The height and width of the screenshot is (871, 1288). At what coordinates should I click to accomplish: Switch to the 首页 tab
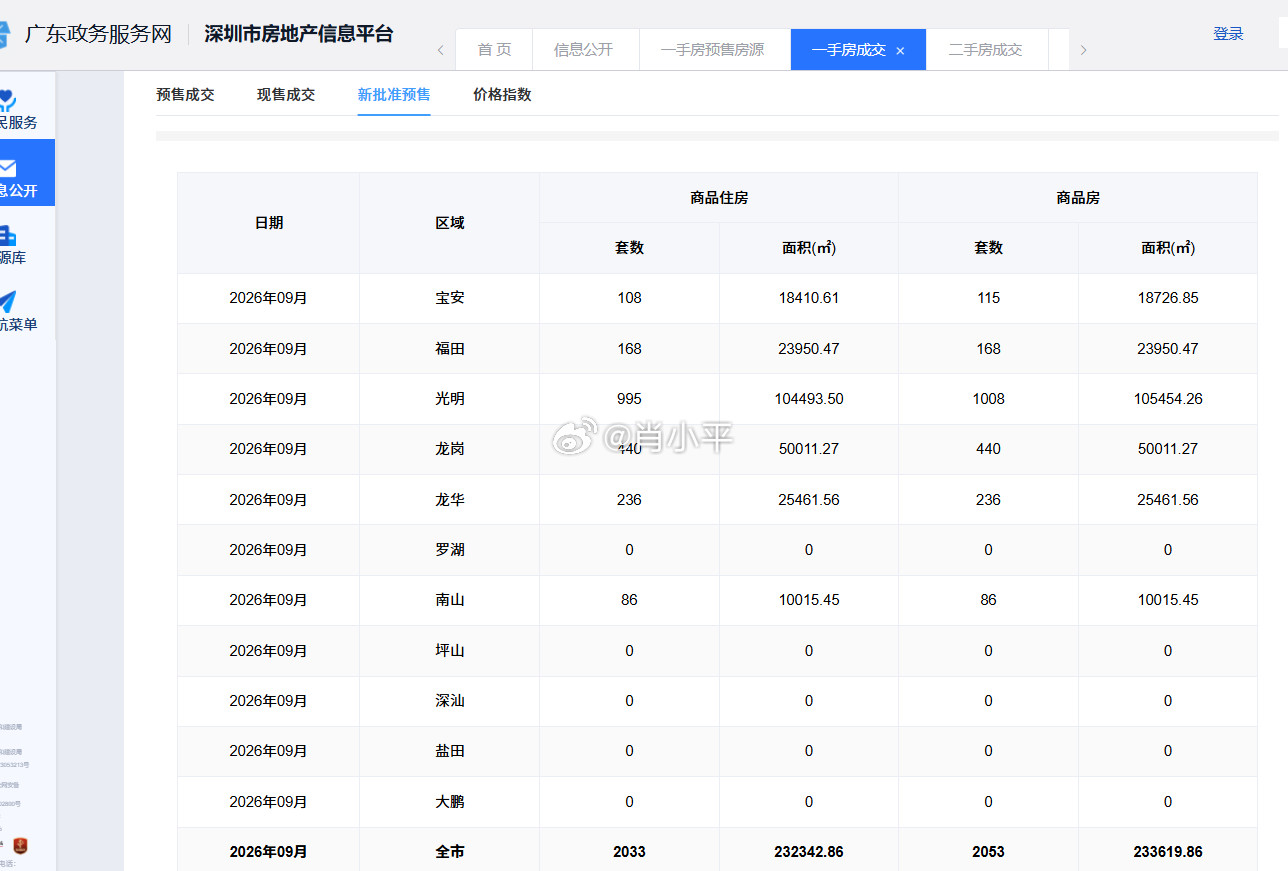(x=494, y=50)
